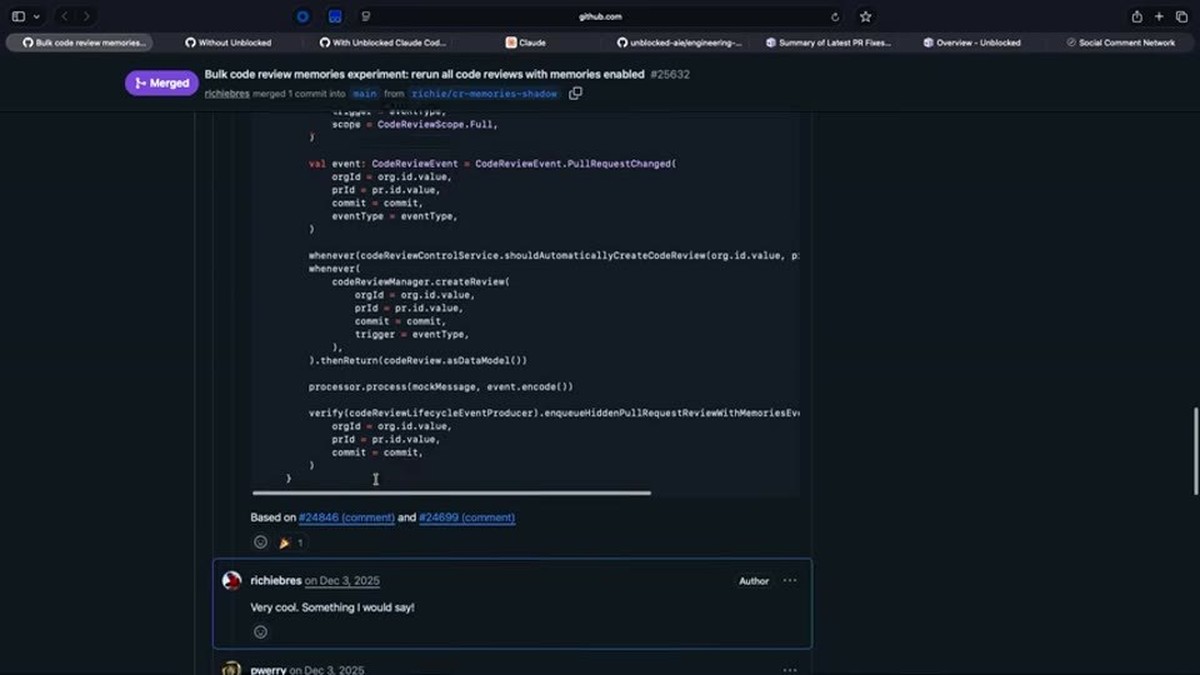The height and width of the screenshot is (675, 1200).
Task: Click the PR number #25632
Action: pos(670,74)
